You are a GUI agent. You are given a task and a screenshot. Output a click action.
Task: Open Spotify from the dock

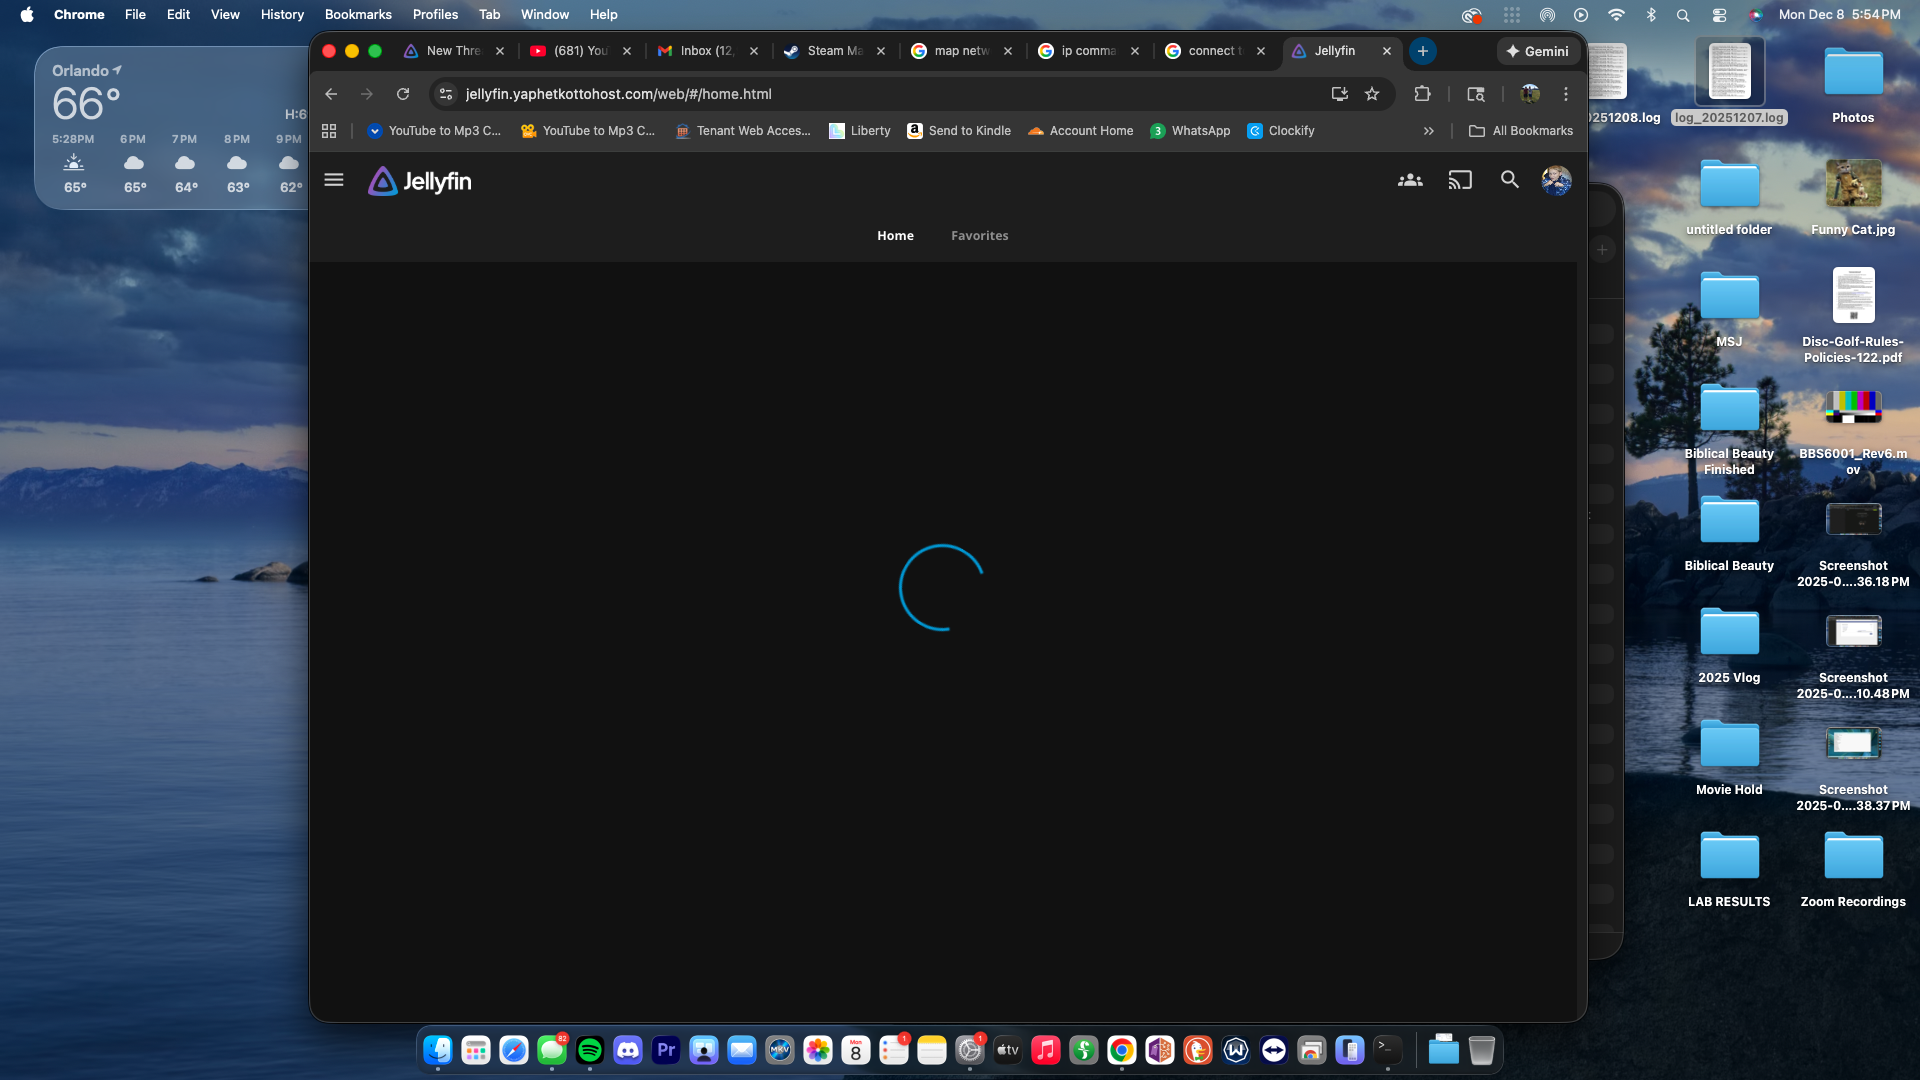pyautogui.click(x=590, y=1050)
